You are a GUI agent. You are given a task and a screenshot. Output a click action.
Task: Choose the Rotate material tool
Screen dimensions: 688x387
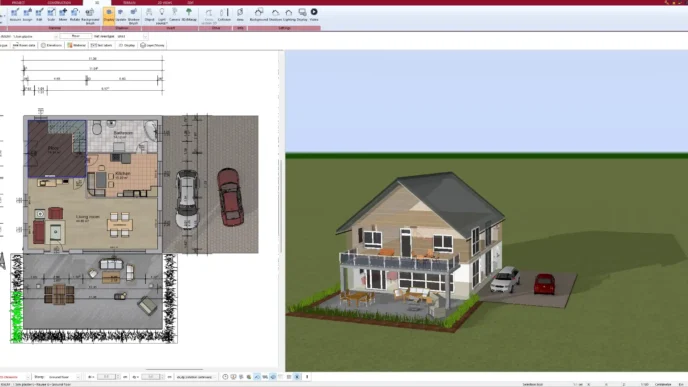(x=75, y=14)
